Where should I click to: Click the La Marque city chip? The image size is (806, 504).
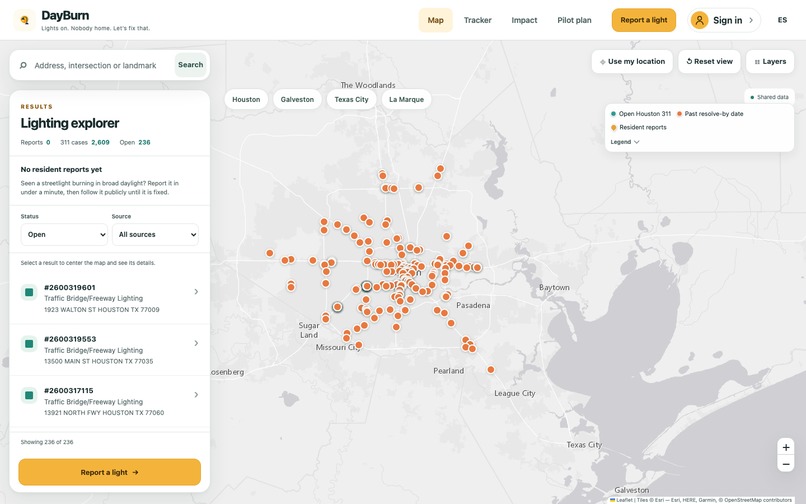(407, 100)
